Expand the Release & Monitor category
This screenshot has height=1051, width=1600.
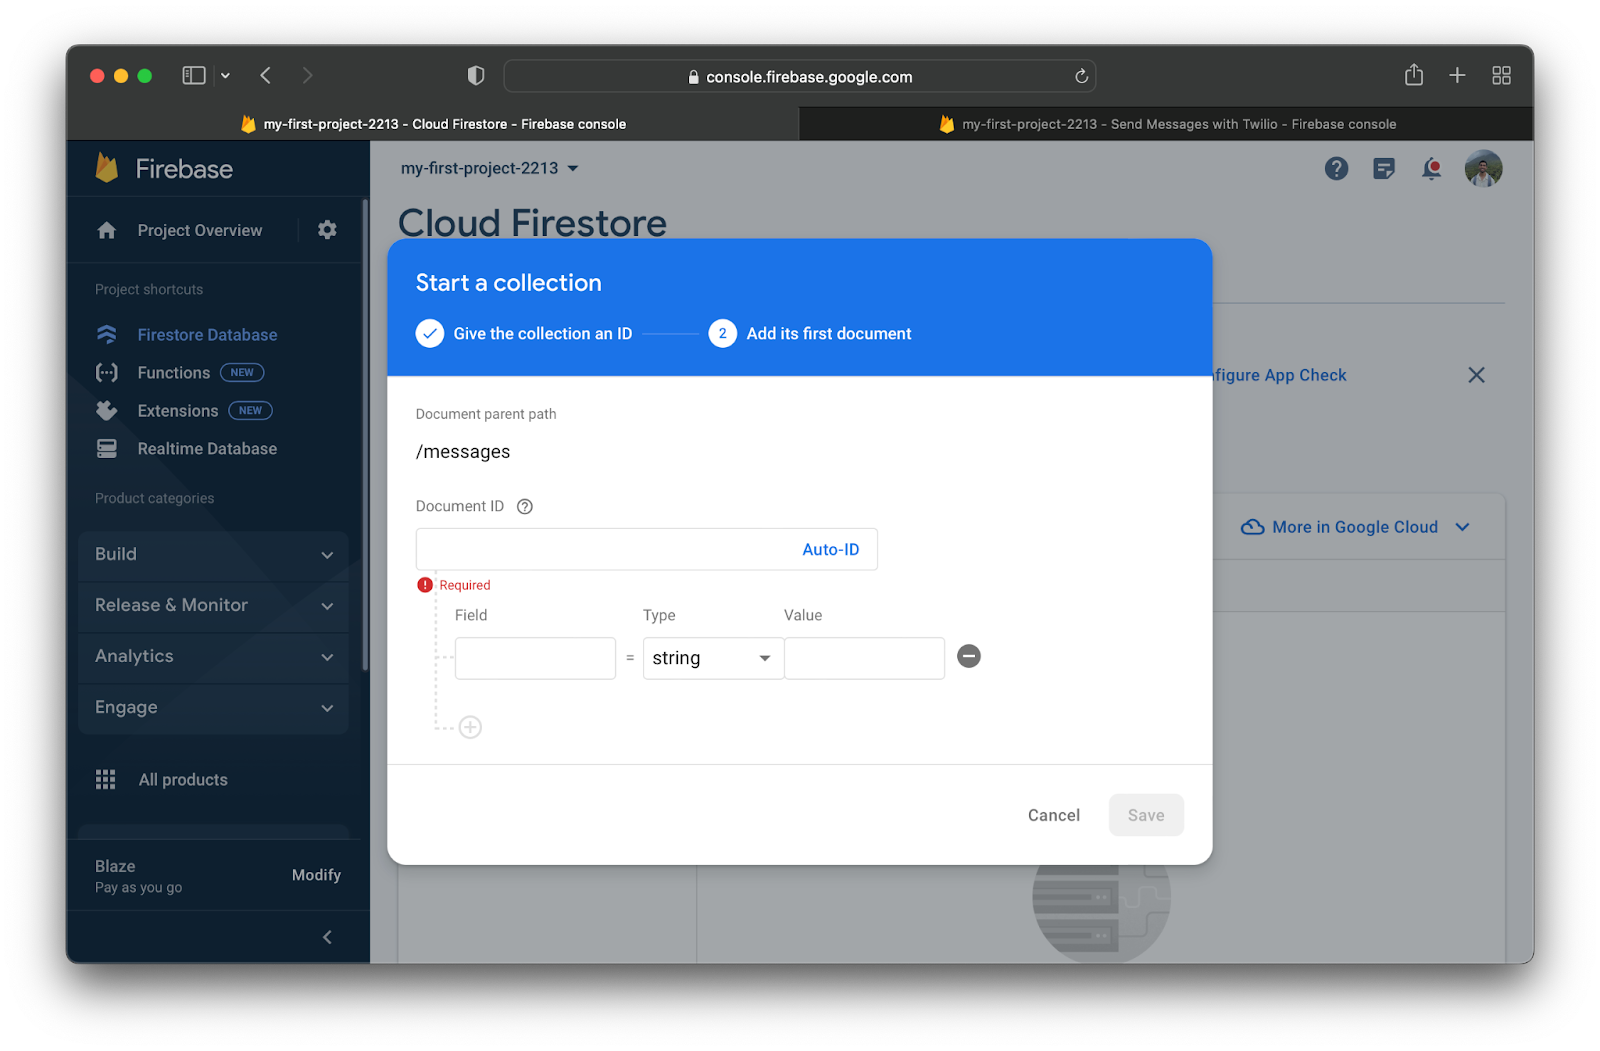(x=213, y=606)
